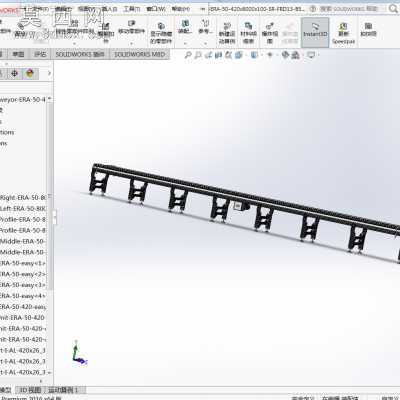Select the ERA-50-420-easy tree item
Screen dimensions: 400x400
coord(23,307)
